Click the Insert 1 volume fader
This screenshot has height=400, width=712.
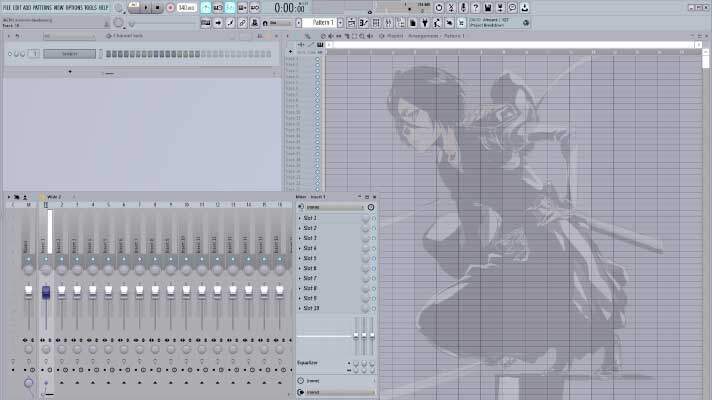(45, 292)
